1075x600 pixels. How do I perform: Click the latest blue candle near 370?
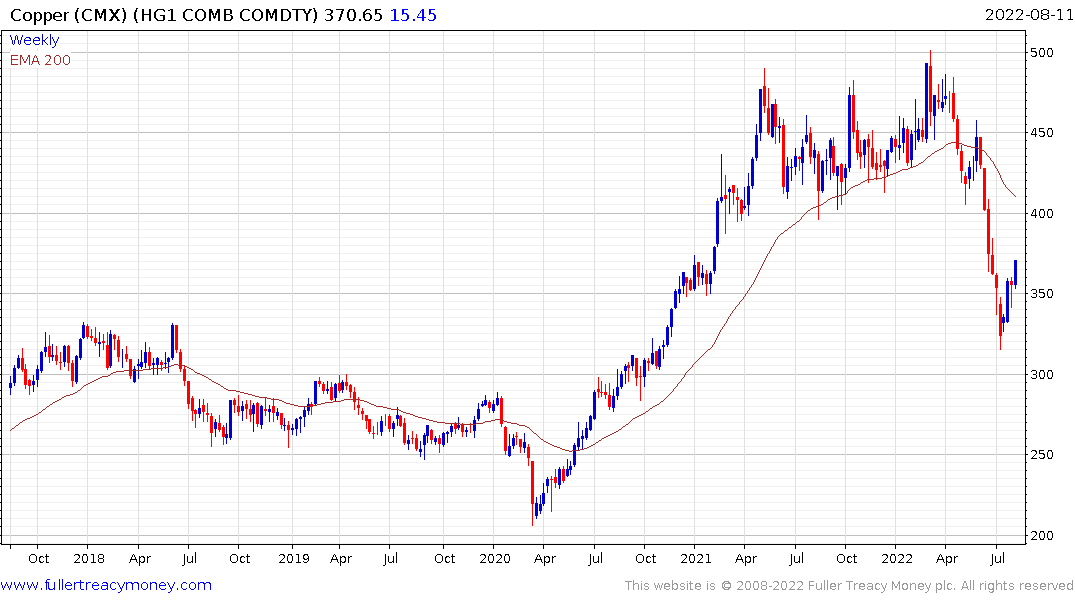point(1015,273)
